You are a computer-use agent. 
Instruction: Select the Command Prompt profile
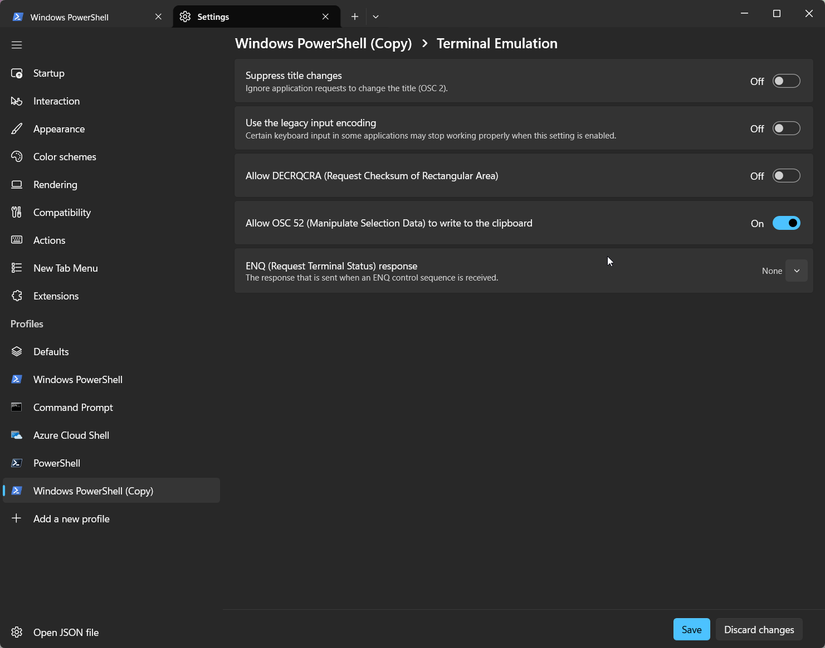click(111, 408)
